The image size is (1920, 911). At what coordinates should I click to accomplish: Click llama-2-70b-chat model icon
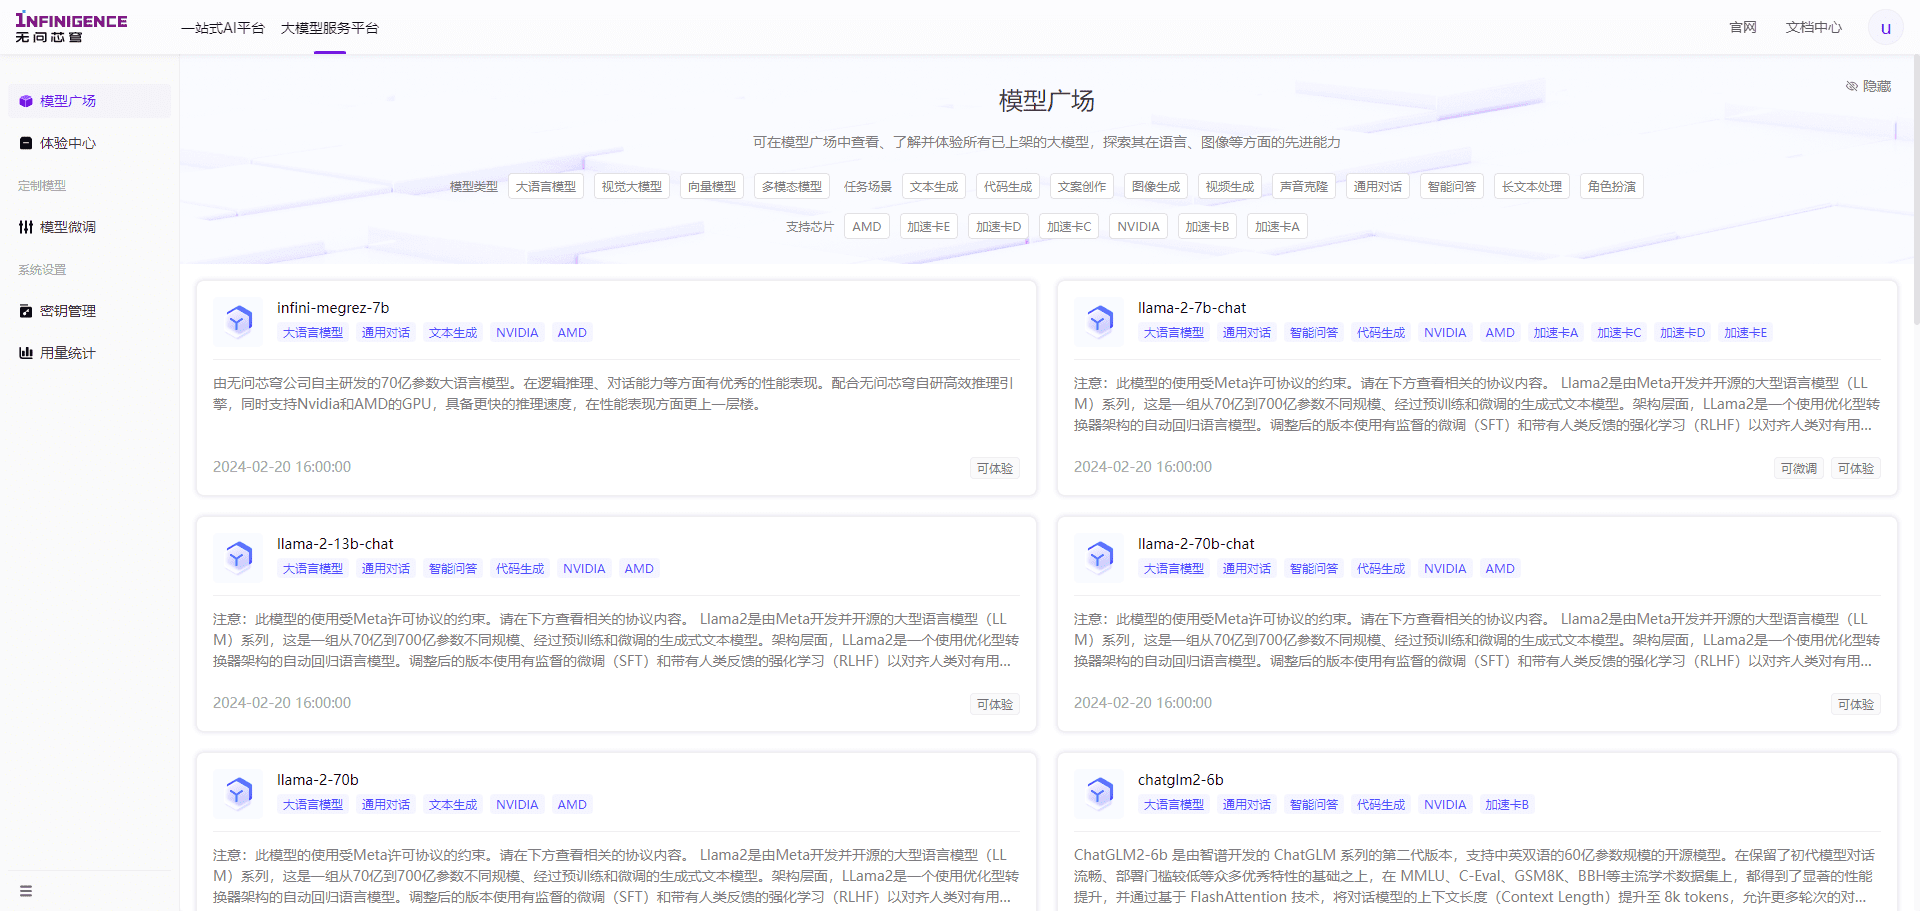tap(1100, 556)
